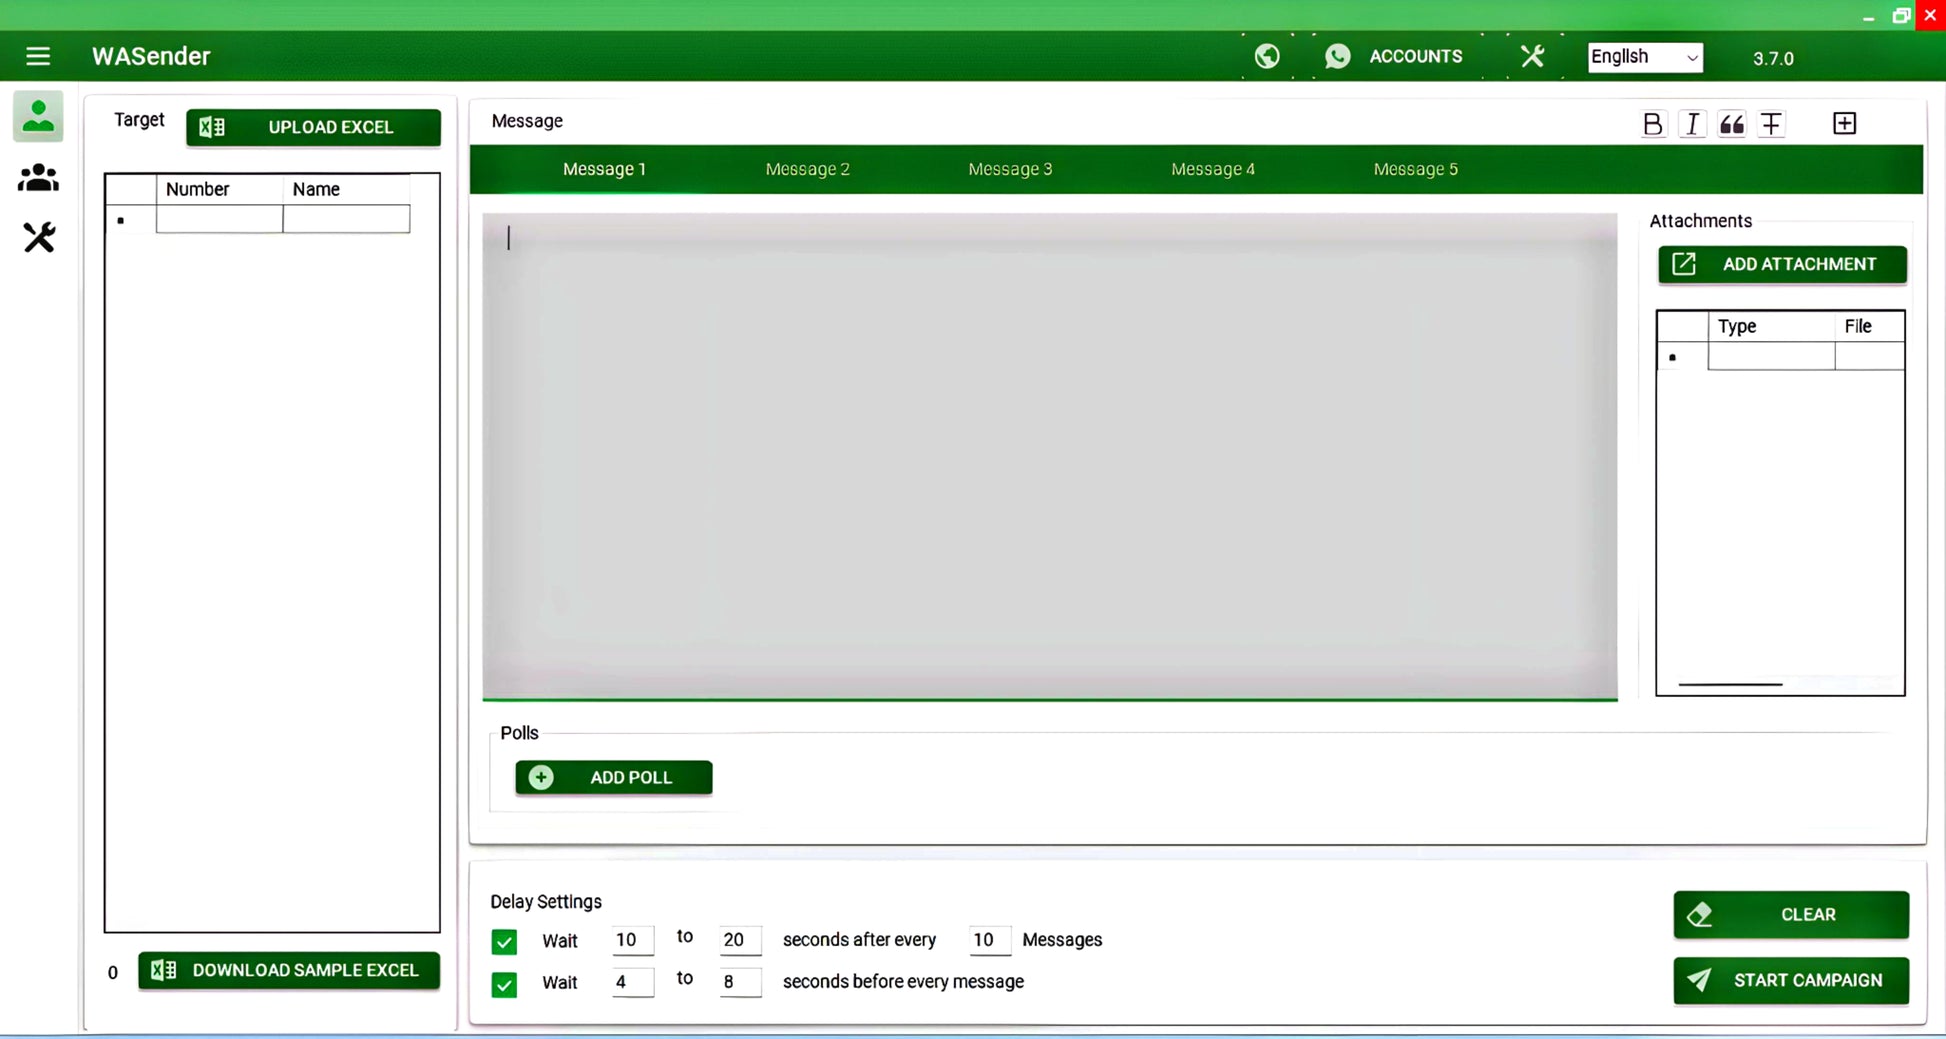Viewport: 1946px width, 1039px height.
Task: Click Add Attachment button
Action: pyautogui.click(x=1782, y=264)
